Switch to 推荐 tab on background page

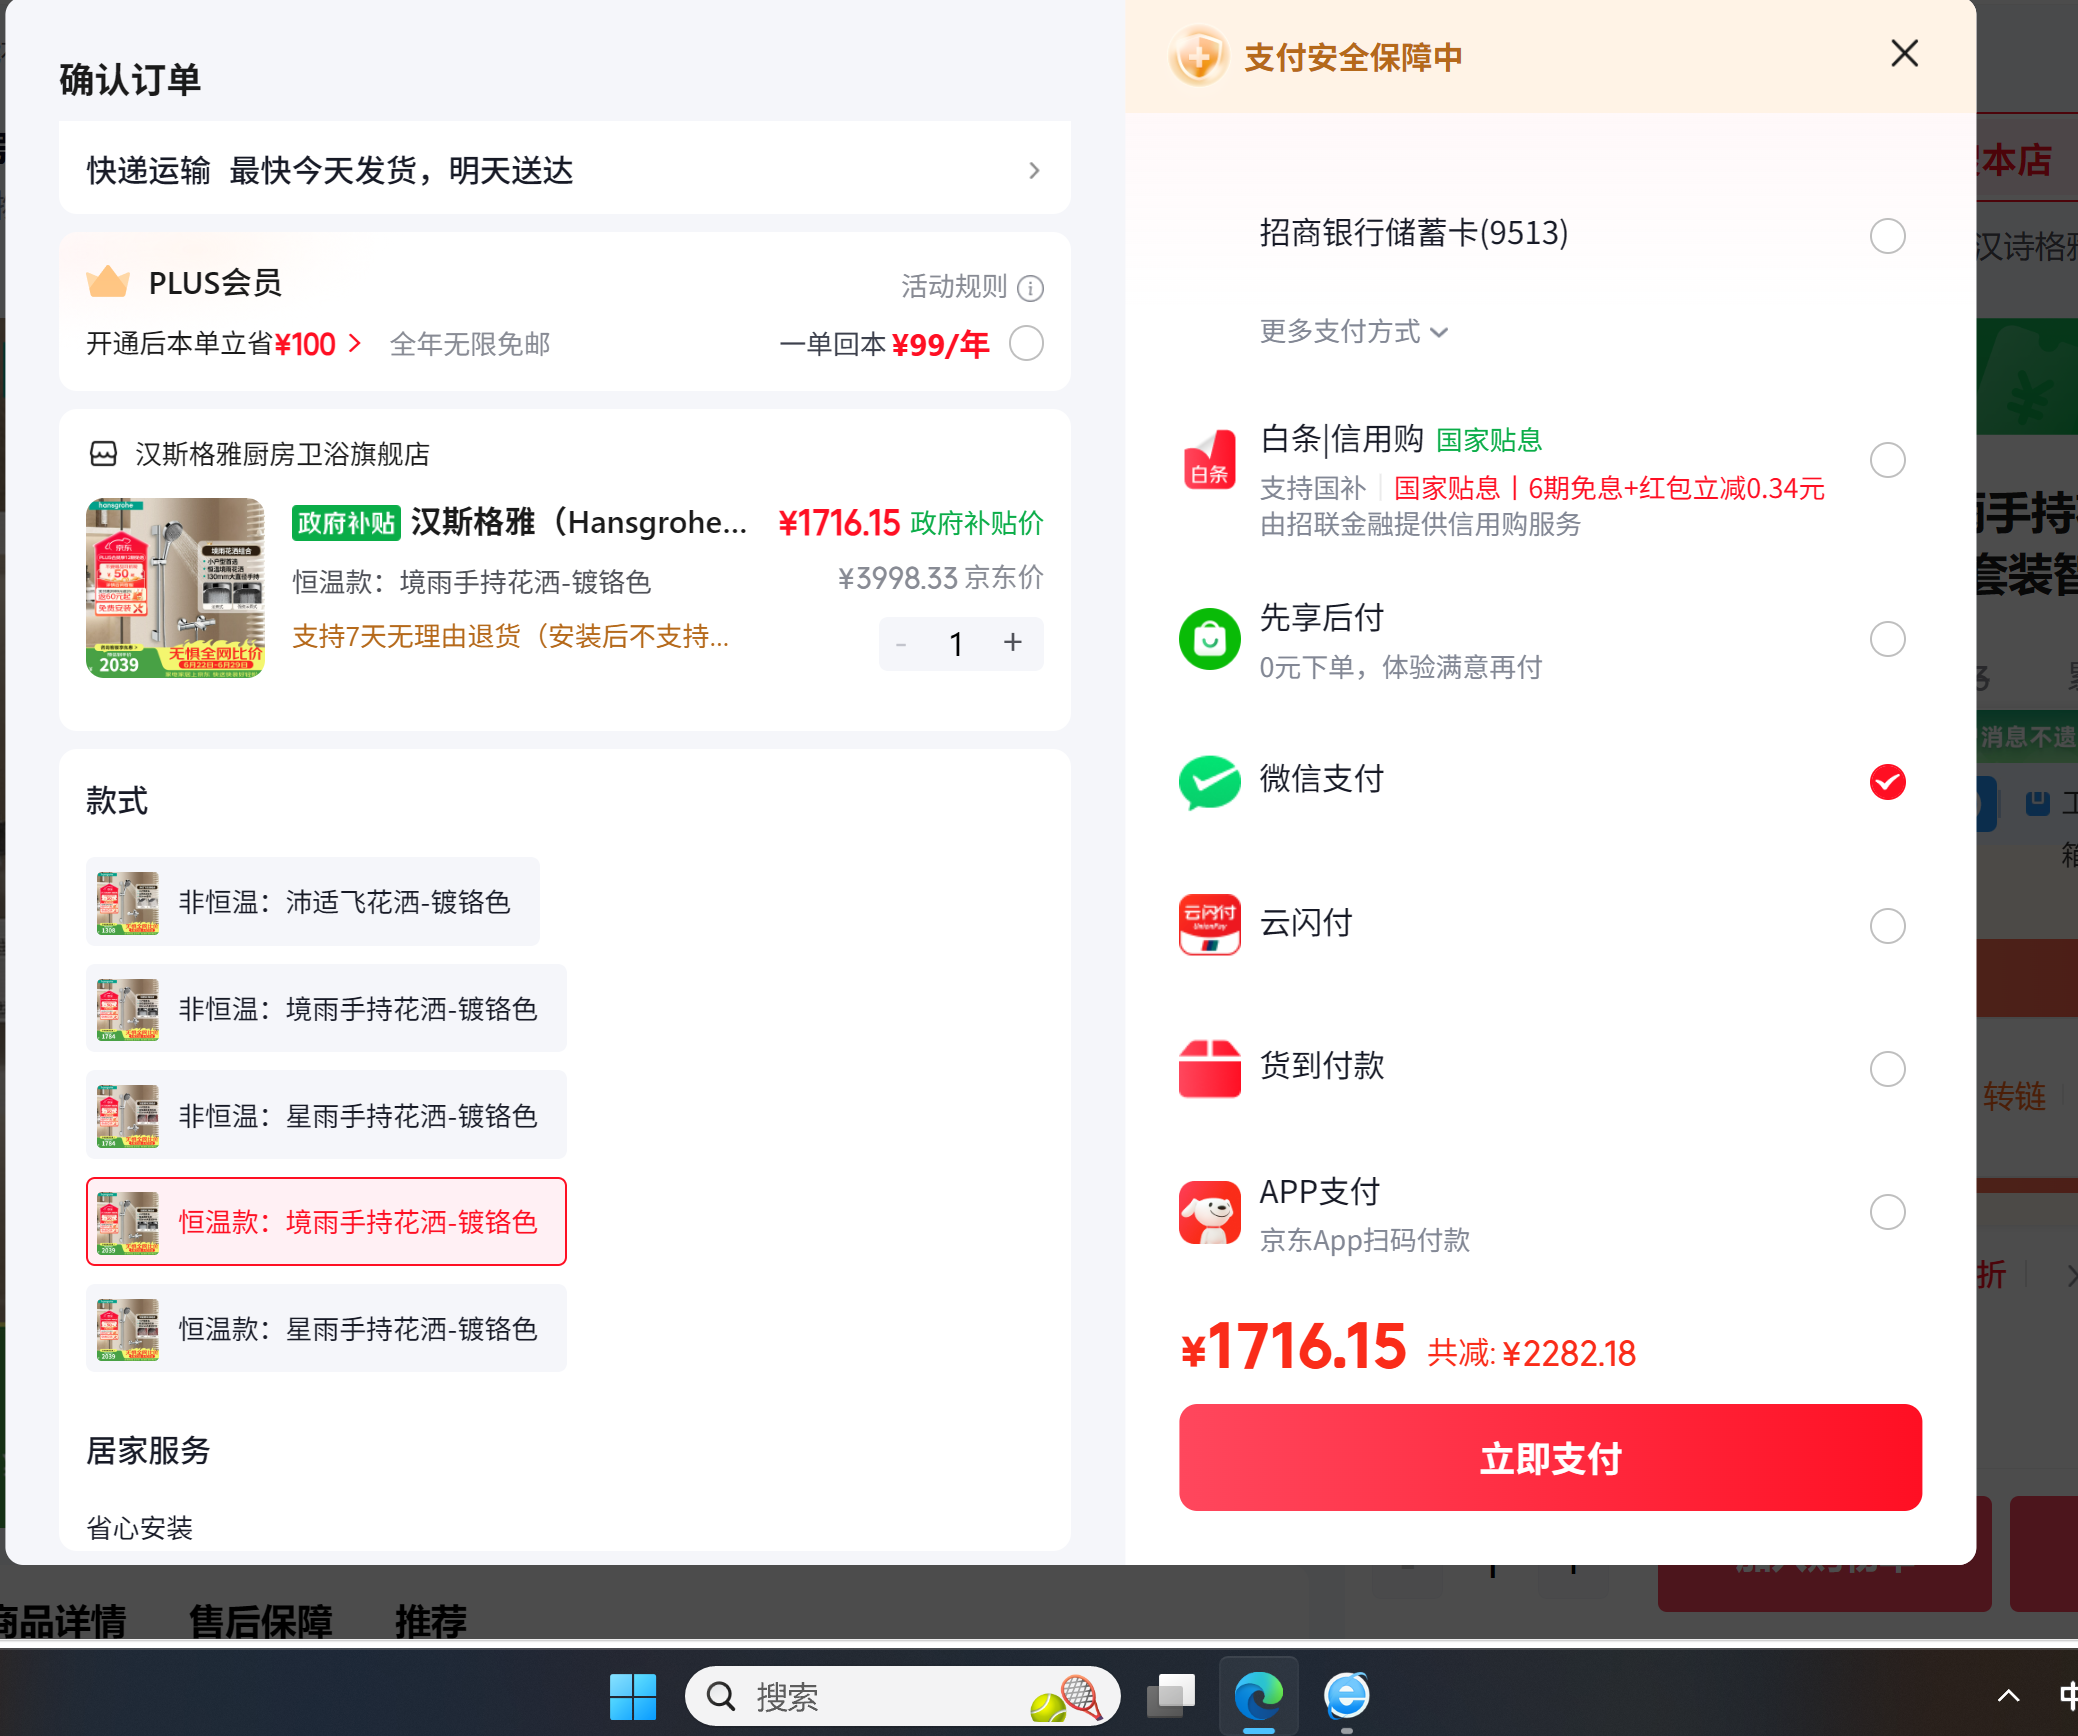(431, 1621)
